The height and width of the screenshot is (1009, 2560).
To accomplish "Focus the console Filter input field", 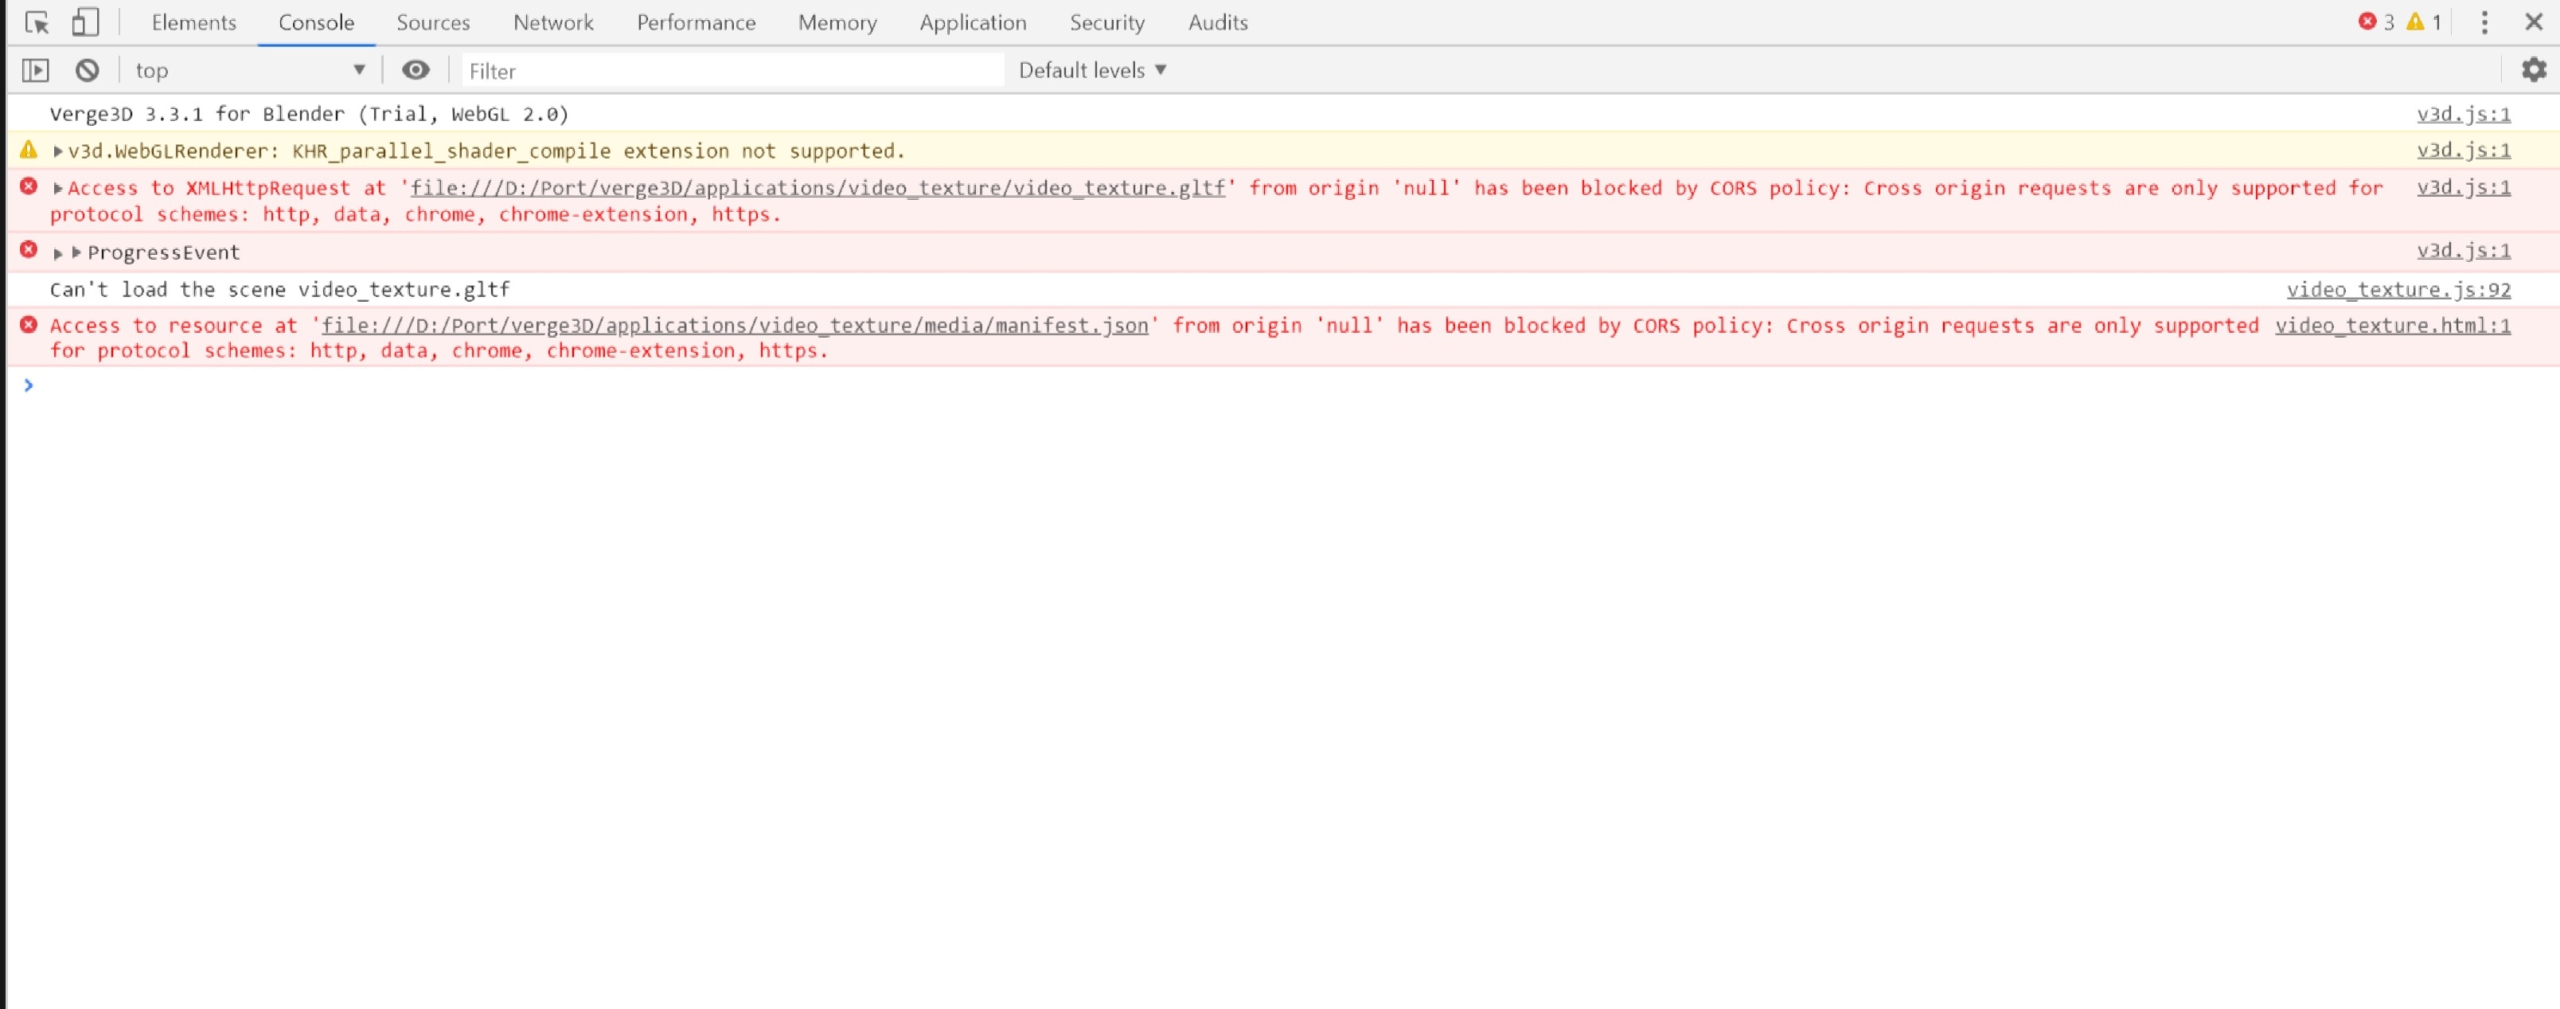I will coord(732,70).
